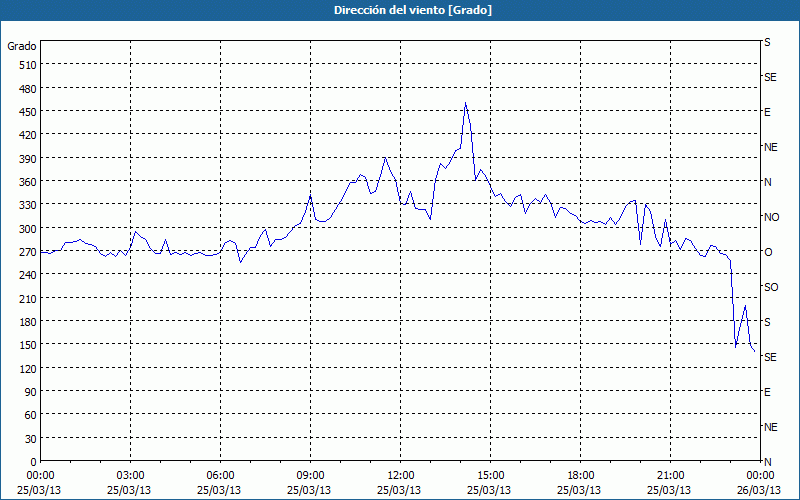
Task: Click the 90 value on the left axis
Action: point(31,392)
